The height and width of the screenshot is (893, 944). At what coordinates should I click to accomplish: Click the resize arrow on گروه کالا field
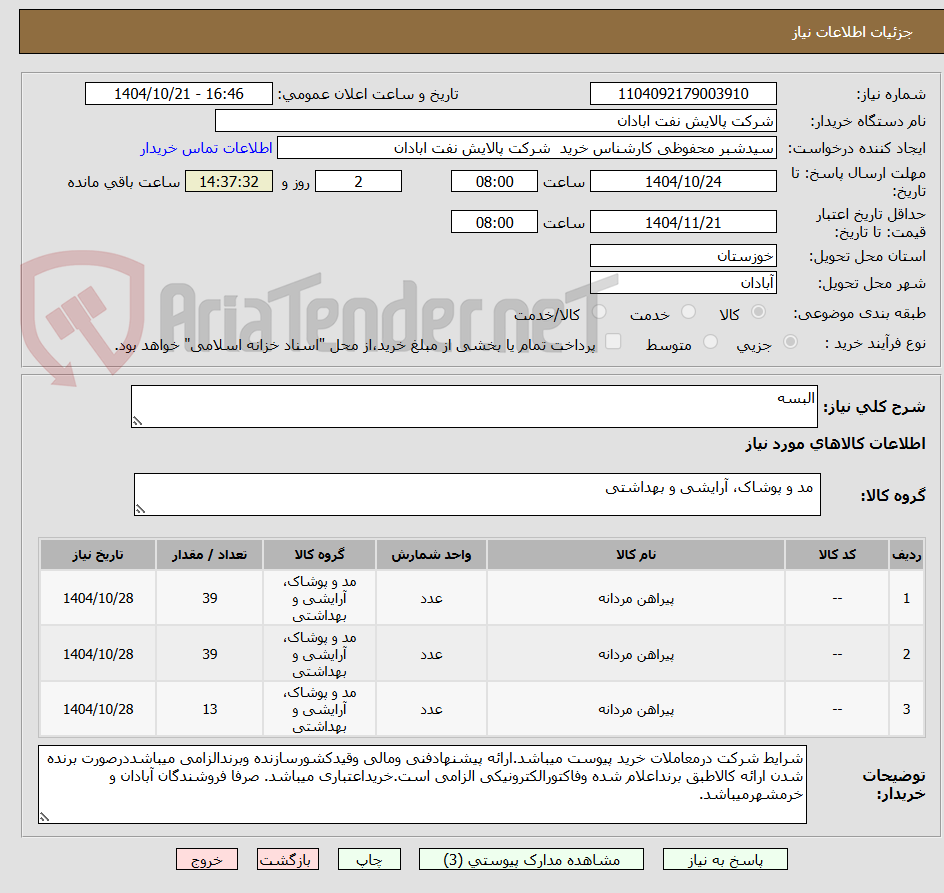pyautogui.click(x=141, y=508)
